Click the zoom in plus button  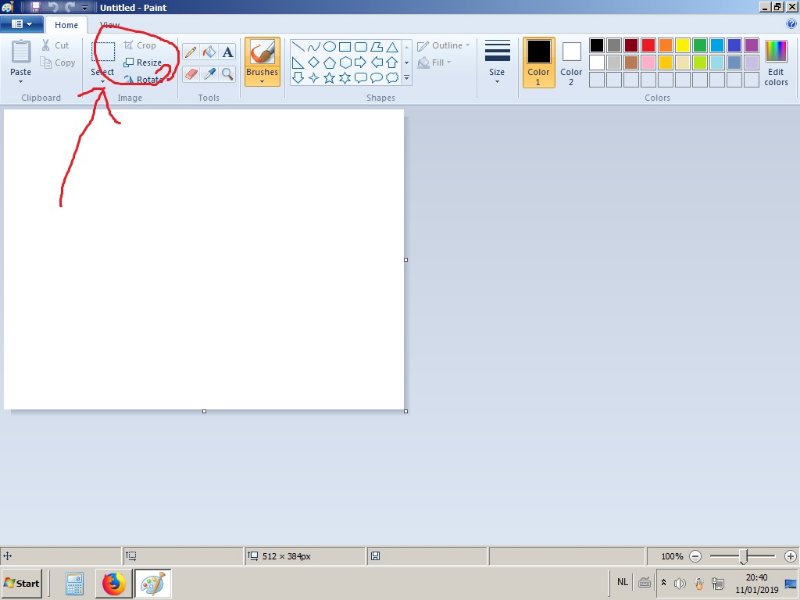coord(790,556)
